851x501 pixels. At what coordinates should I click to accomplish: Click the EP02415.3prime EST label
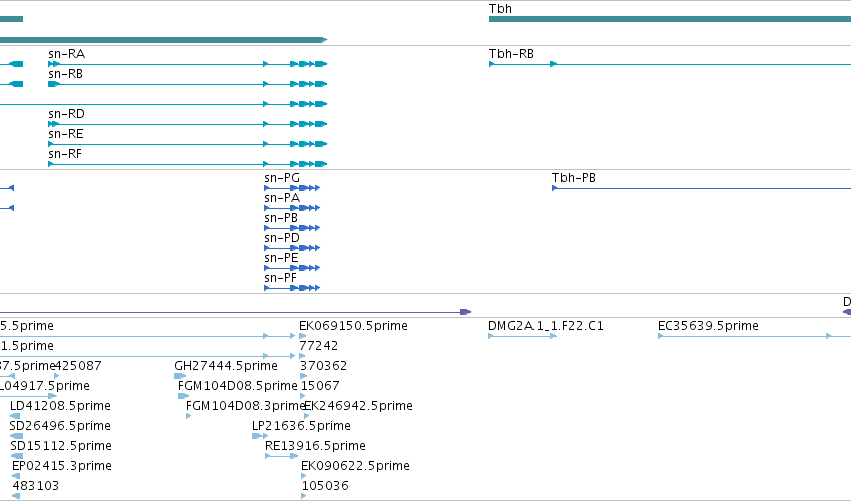[62, 466]
